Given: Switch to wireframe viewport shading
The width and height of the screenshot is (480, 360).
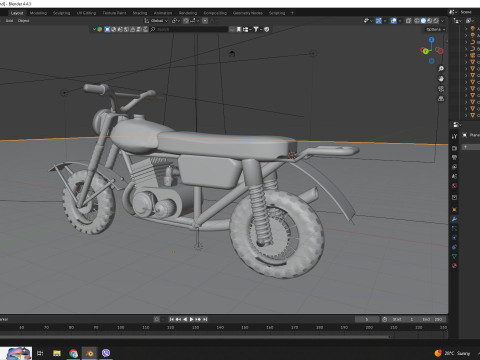Looking at the screenshot, I should point(417,21).
